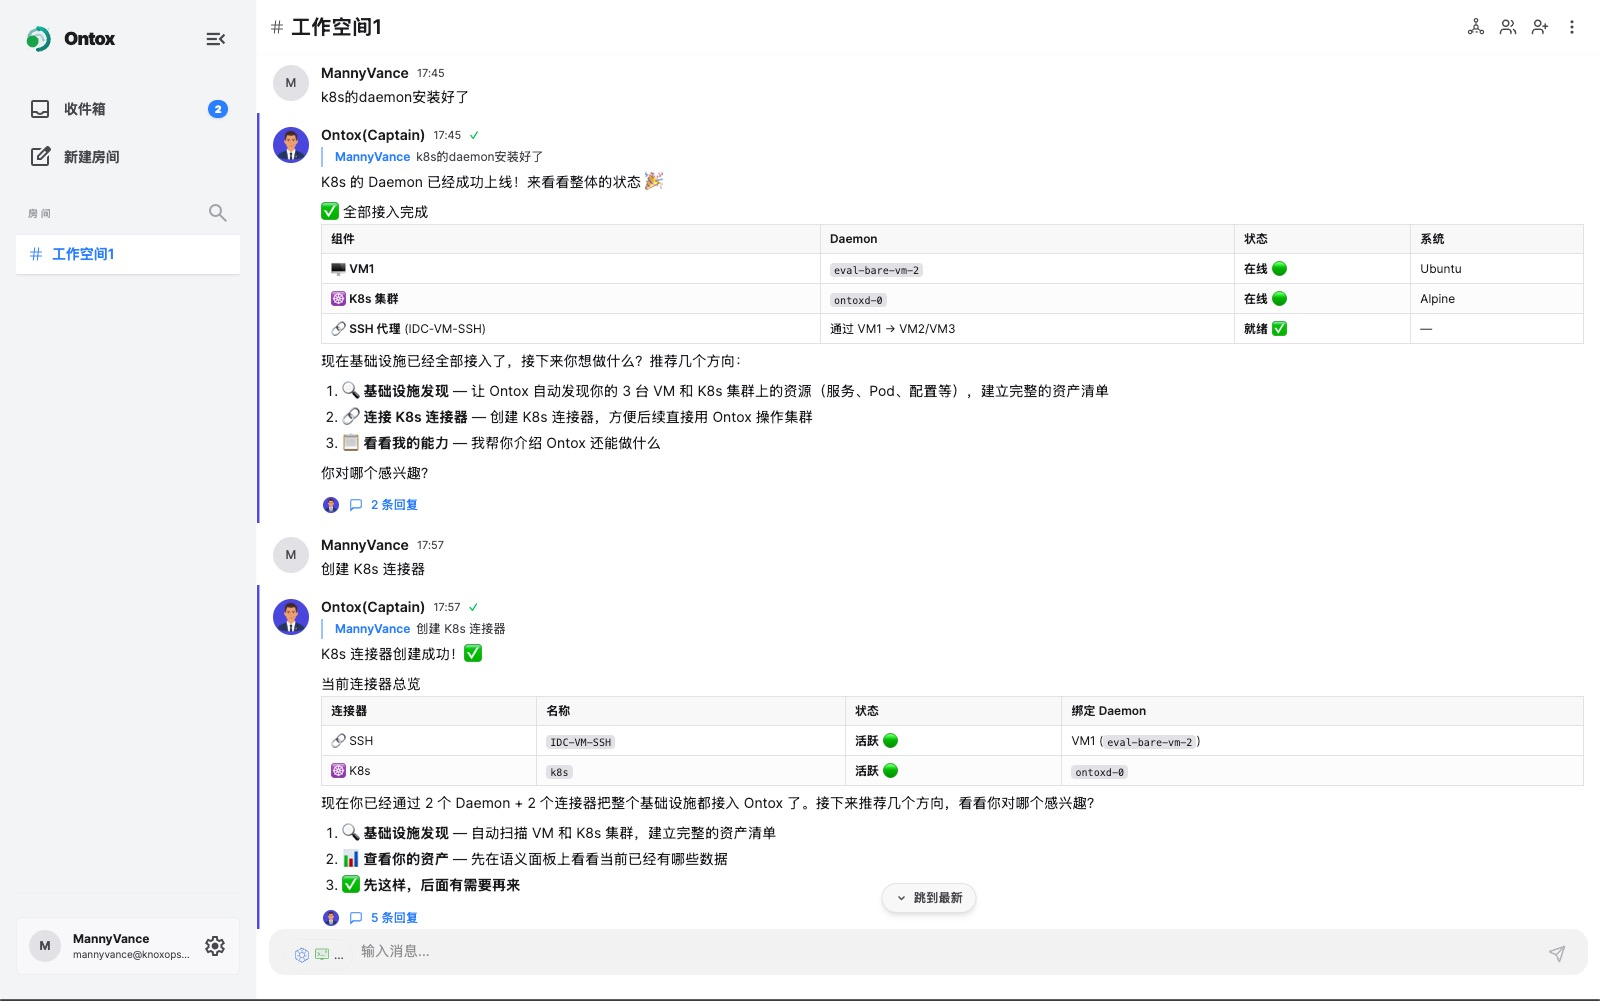Click the green terminal connector icon in input bar
The width and height of the screenshot is (1600, 1001).
pos(322,954)
